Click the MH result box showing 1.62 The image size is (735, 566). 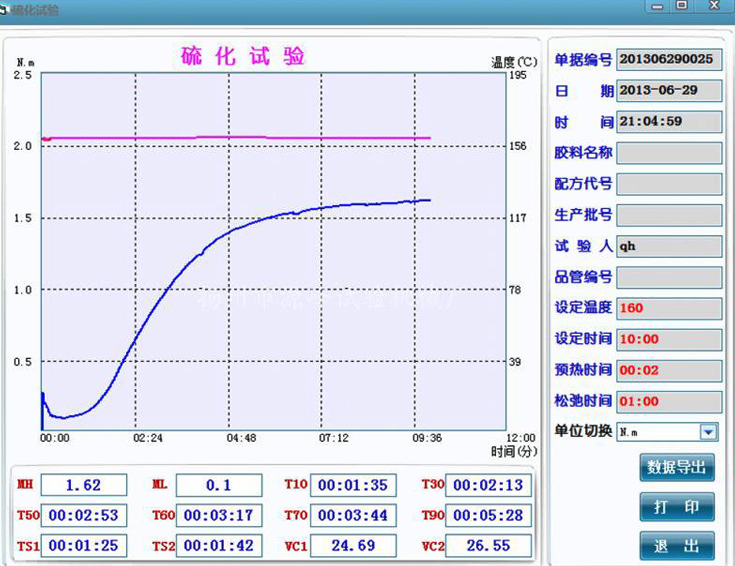[x=84, y=485]
